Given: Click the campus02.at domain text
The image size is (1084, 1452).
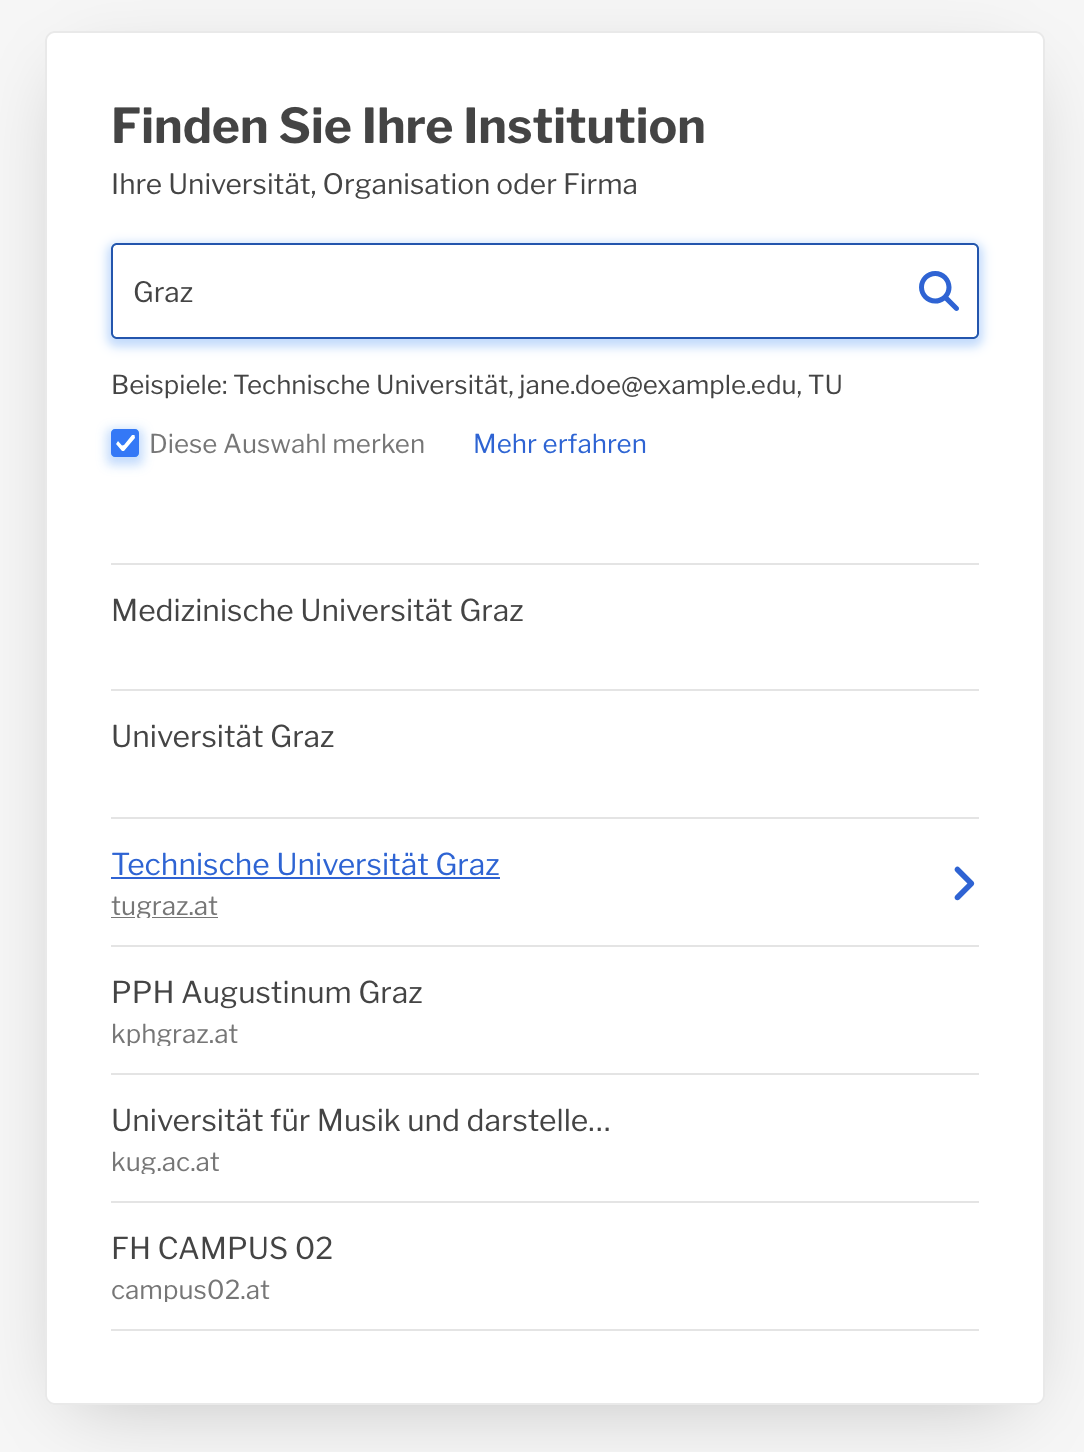Looking at the screenshot, I should coord(191,1290).
